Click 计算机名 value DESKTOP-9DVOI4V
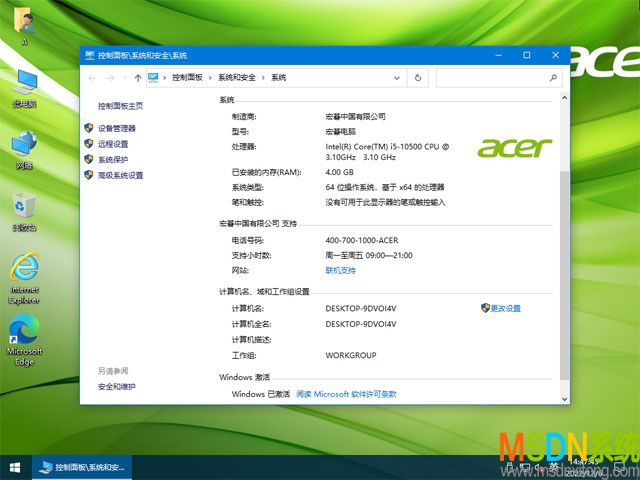Screen dimensions: 640x480 pyautogui.click(x=361, y=309)
